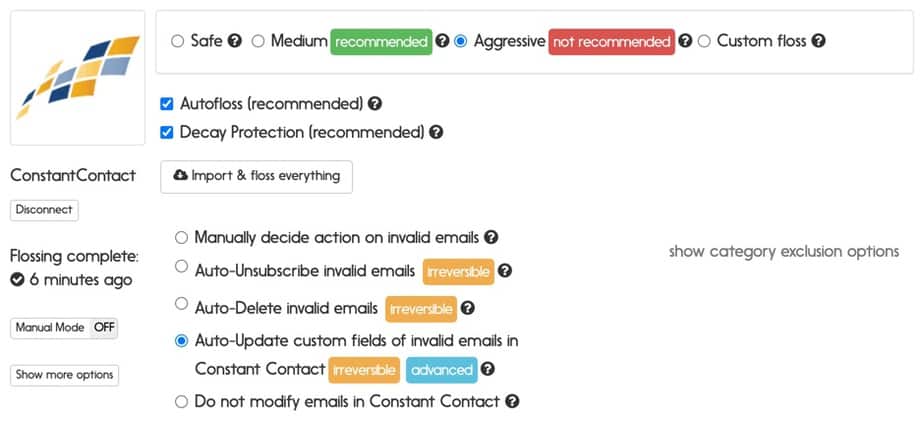The height and width of the screenshot is (423, 924).
Task: Click the ConstantContact logo thumbnail
Action: pos(78,78)
